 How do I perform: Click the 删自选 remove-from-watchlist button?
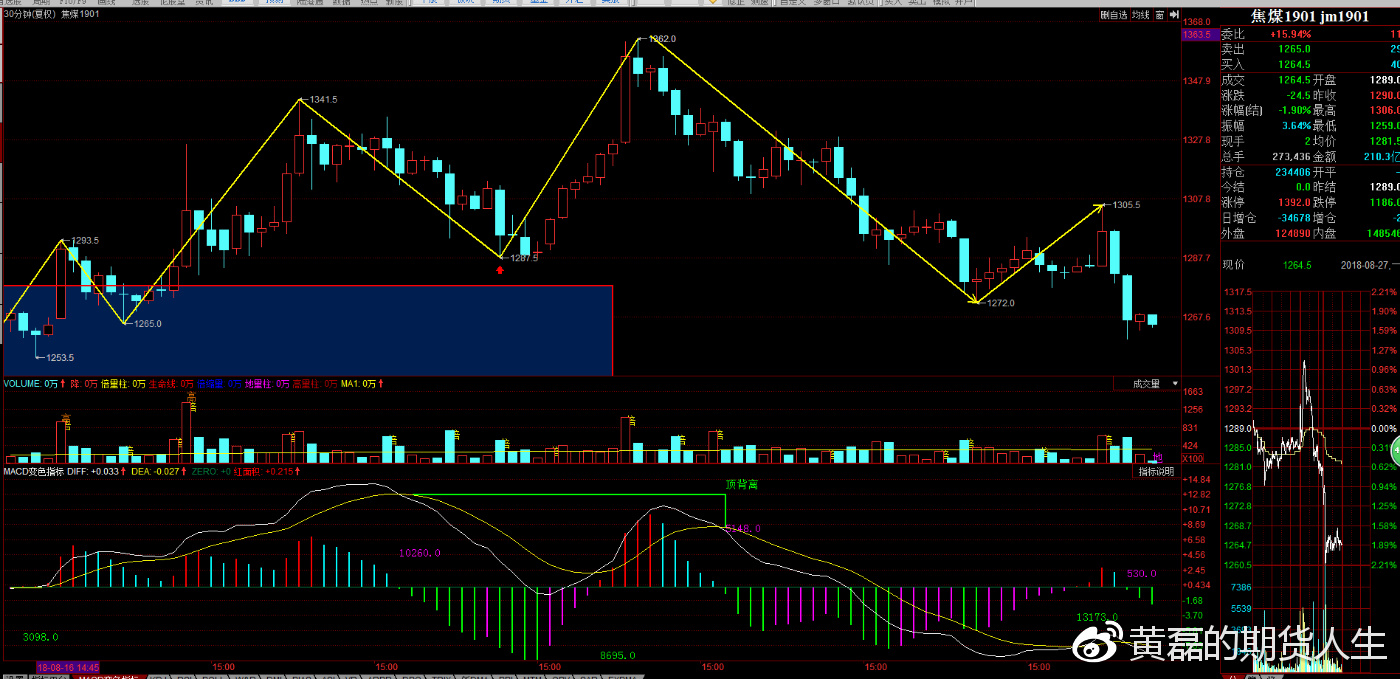[x=1113, y=15]
